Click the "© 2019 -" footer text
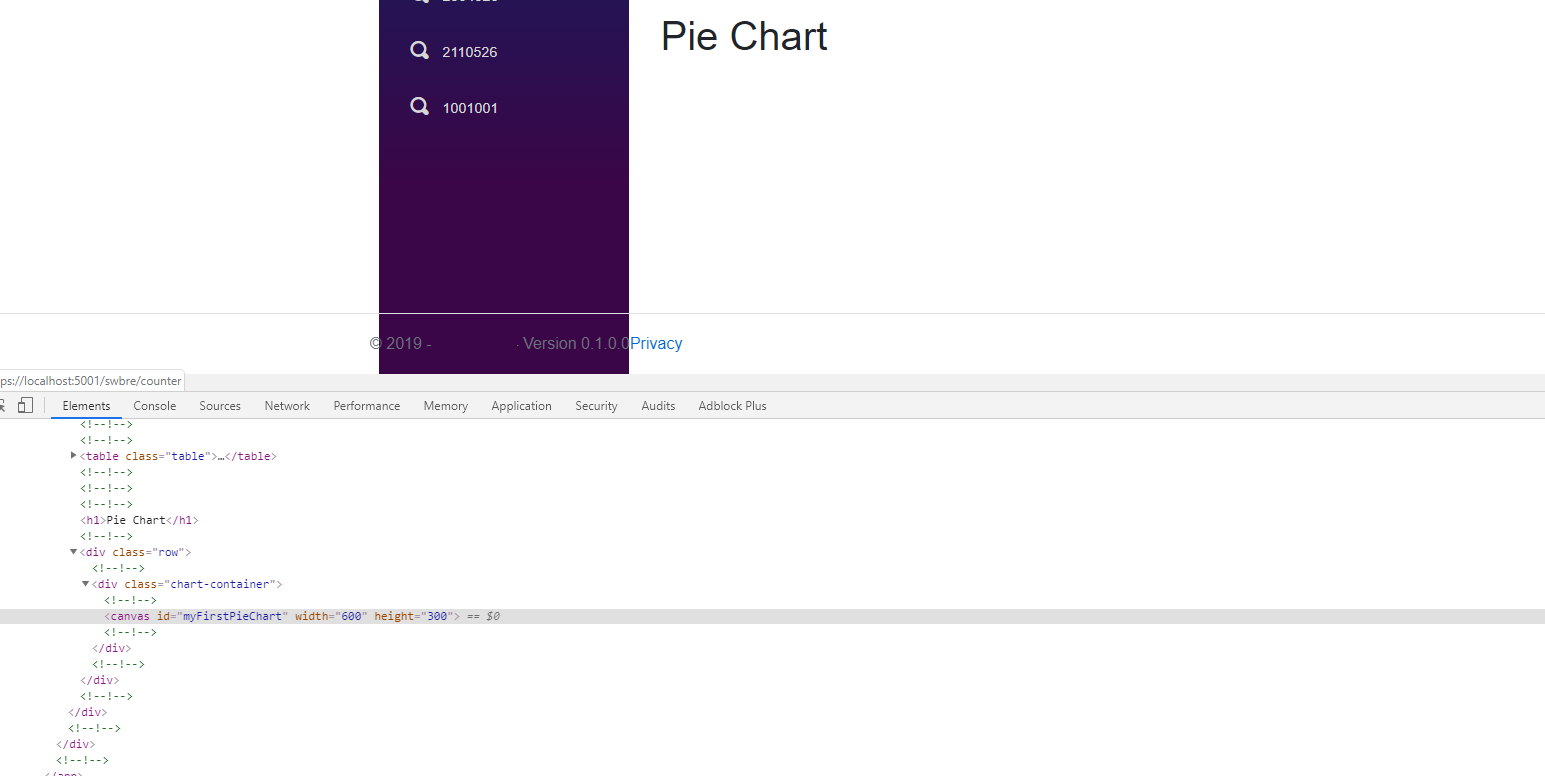Image resolution: width=1545 pixels, height=776 pixels. point(400,343)
